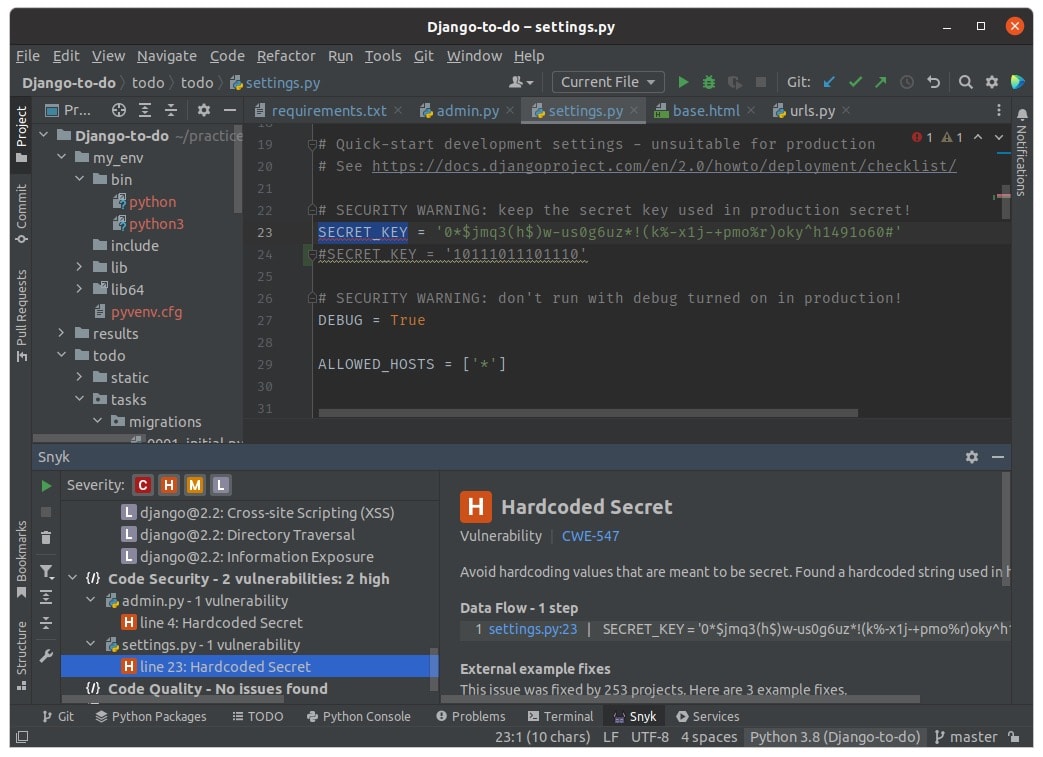The image size is (1043, 757).
Task: Open the Navigate menu
Action: pos(167,56)
